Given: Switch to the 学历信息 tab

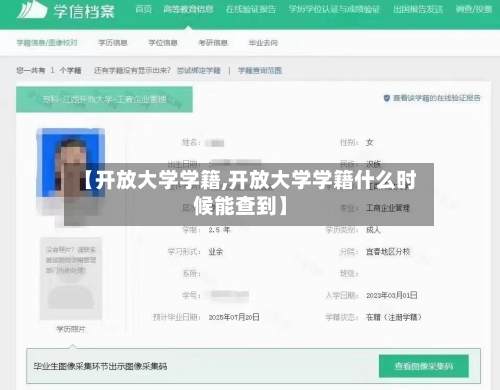Looking at the screenshot, I should click(x=113, y=43).
